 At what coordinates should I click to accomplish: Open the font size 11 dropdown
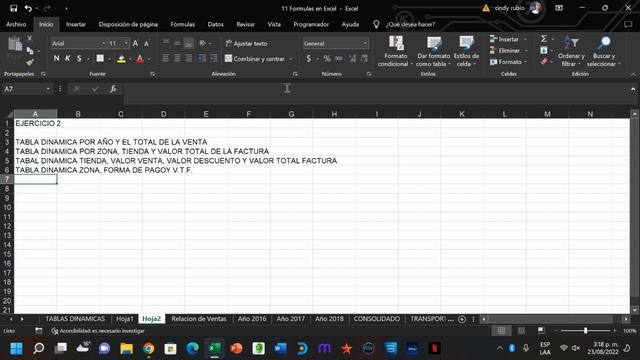tap(126, 43)
